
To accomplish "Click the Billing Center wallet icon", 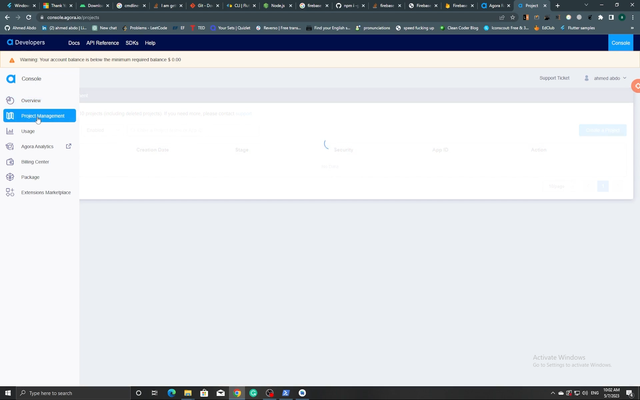I will point(10,162).
